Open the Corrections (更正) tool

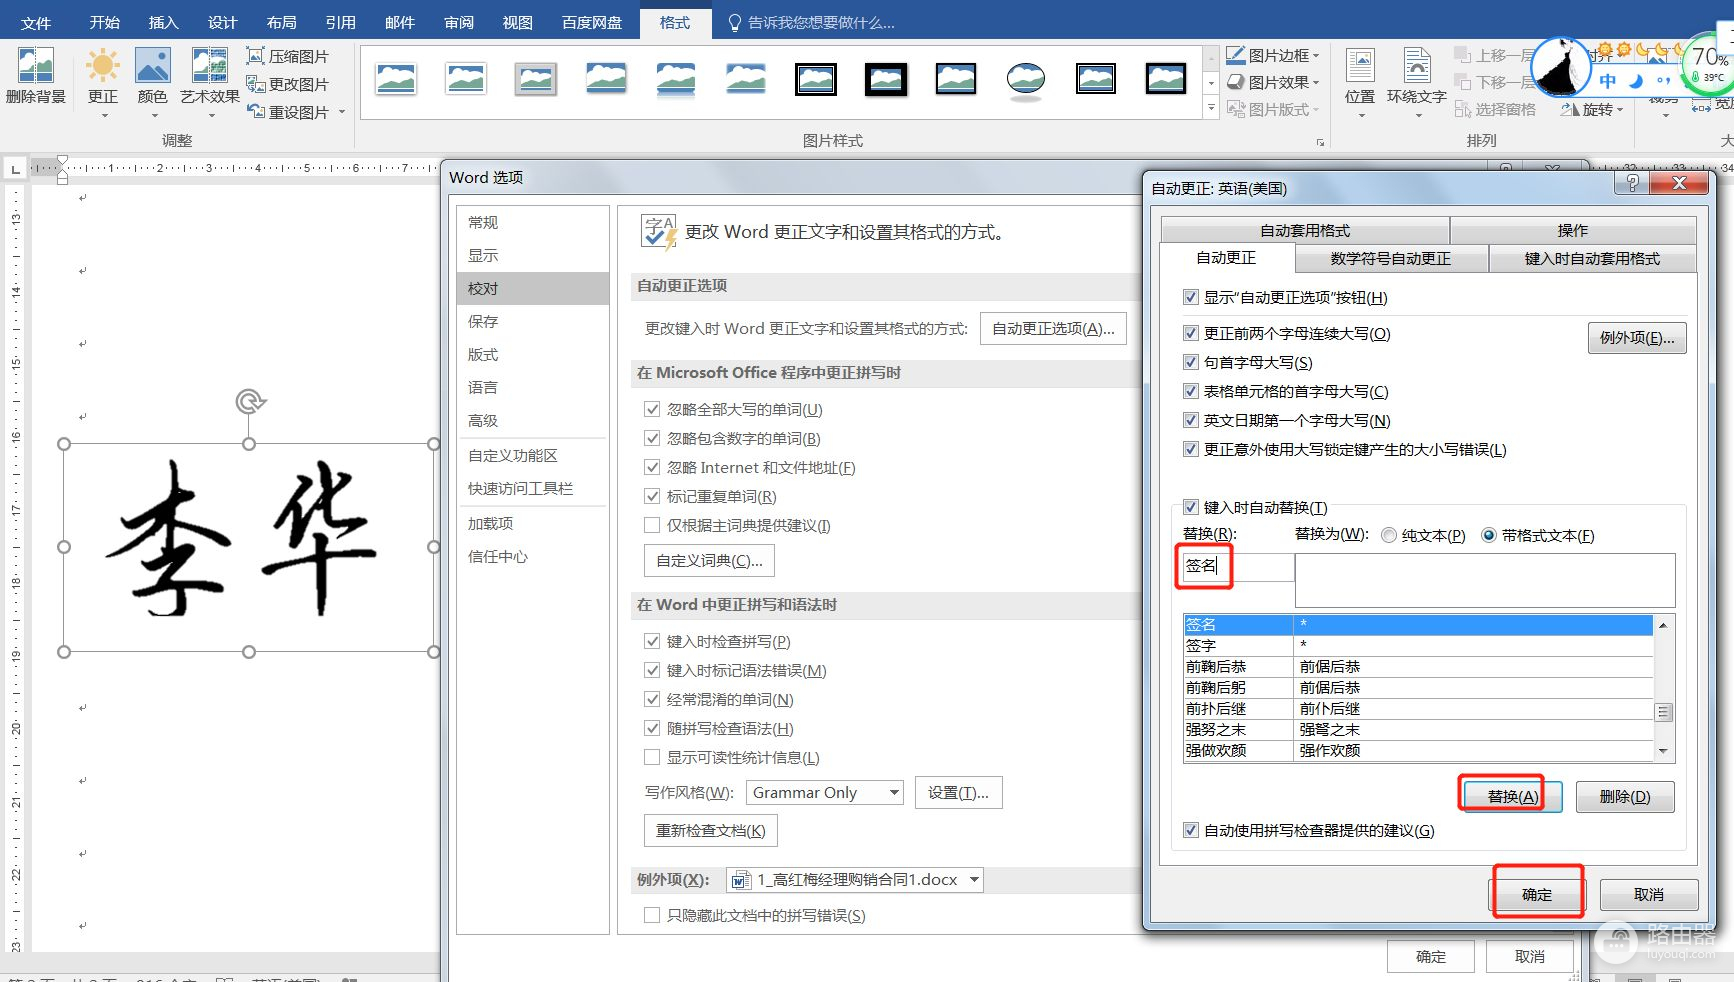click(102, 67)
